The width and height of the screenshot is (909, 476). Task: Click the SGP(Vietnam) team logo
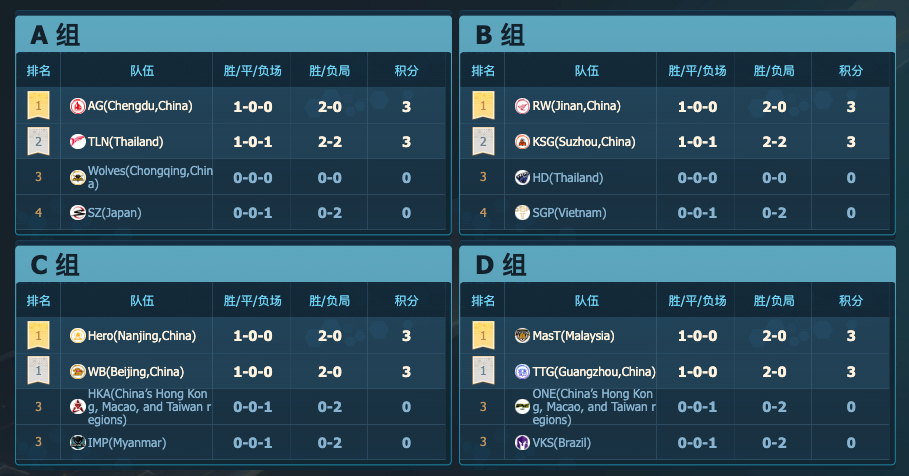(522, 213)
